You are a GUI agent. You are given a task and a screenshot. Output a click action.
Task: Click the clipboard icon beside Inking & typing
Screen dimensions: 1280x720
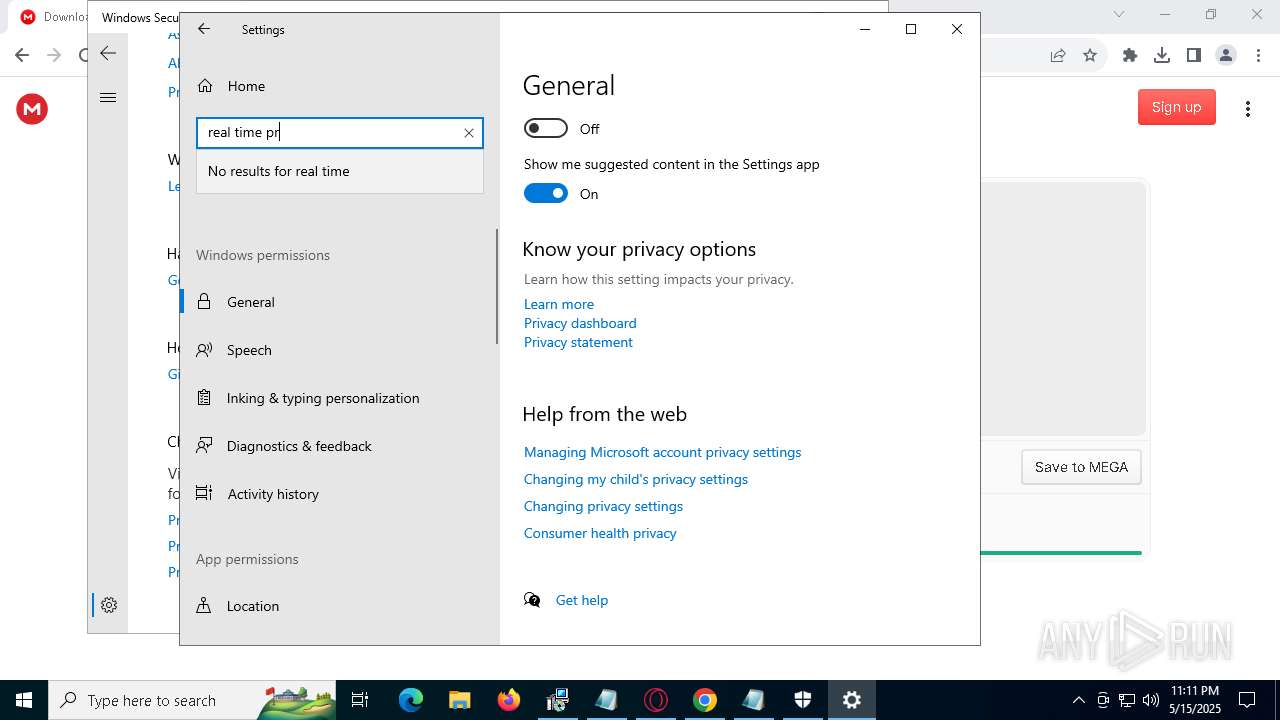point(204,398)
